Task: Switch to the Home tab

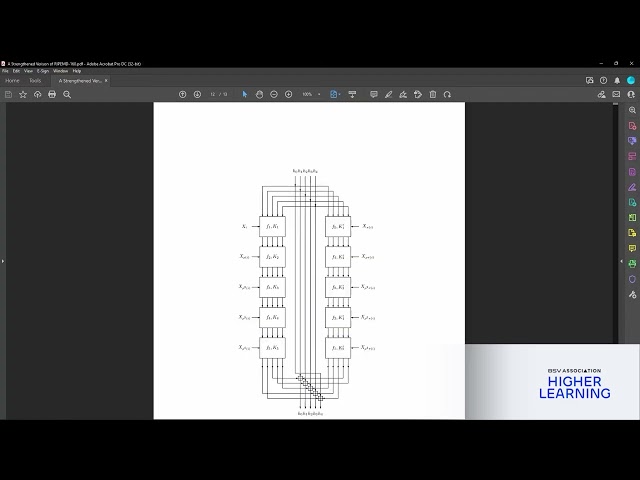Action: (12, 81)
